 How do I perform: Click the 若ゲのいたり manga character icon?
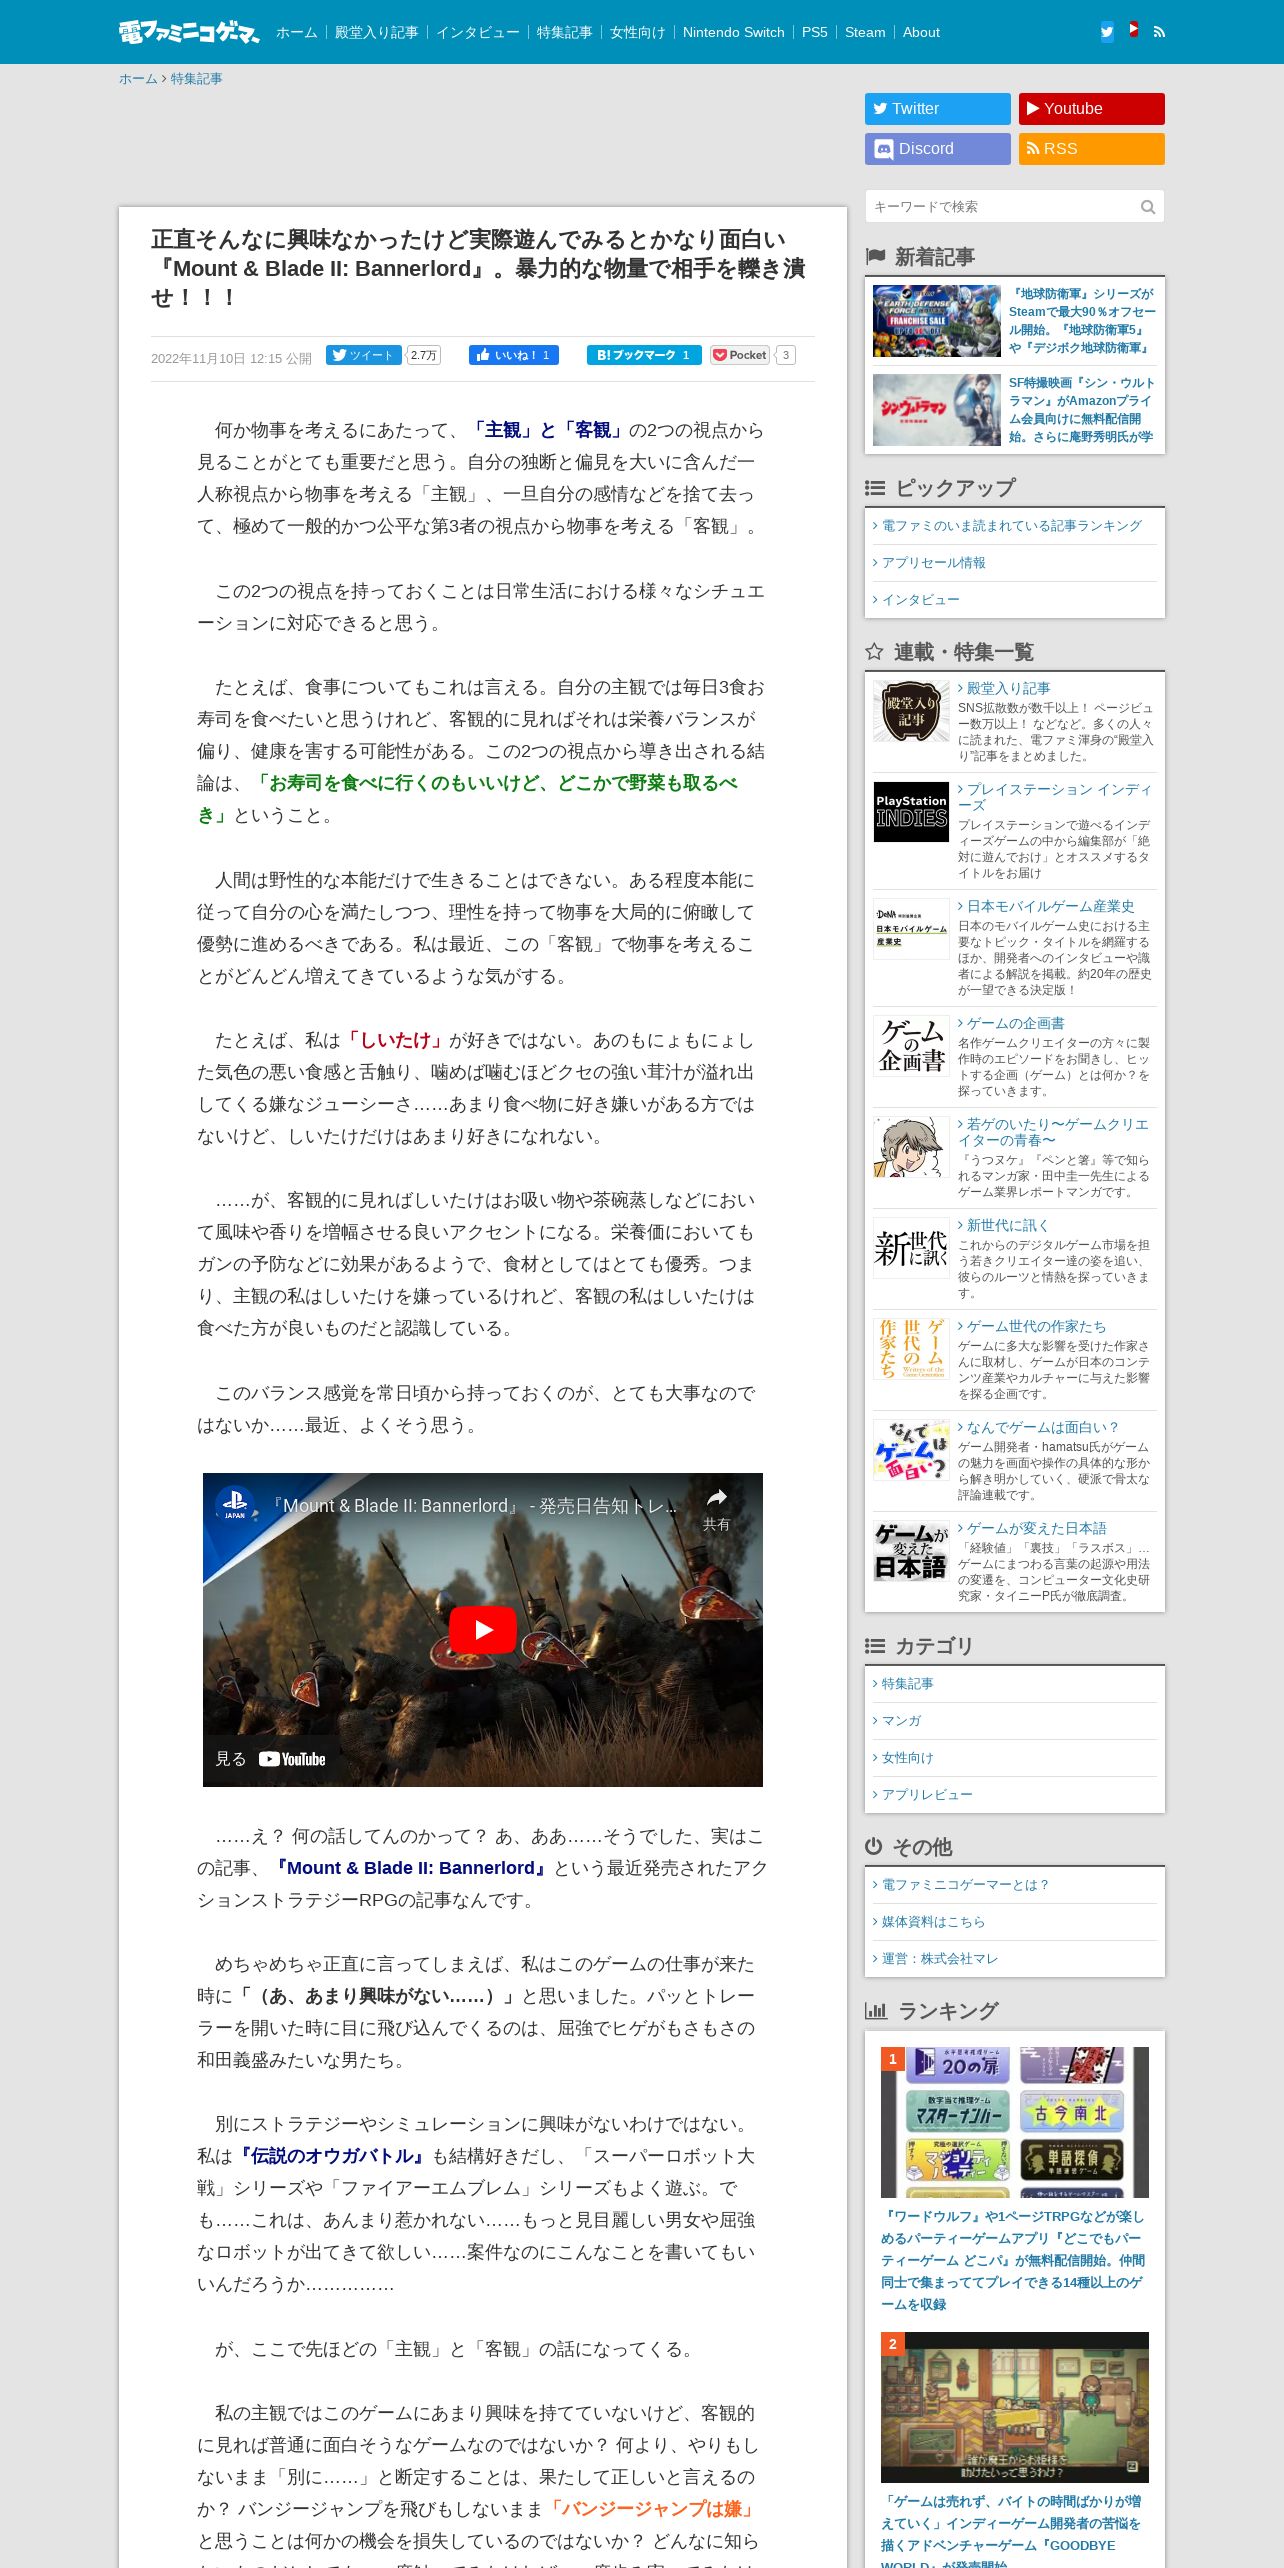[911, 1147]
